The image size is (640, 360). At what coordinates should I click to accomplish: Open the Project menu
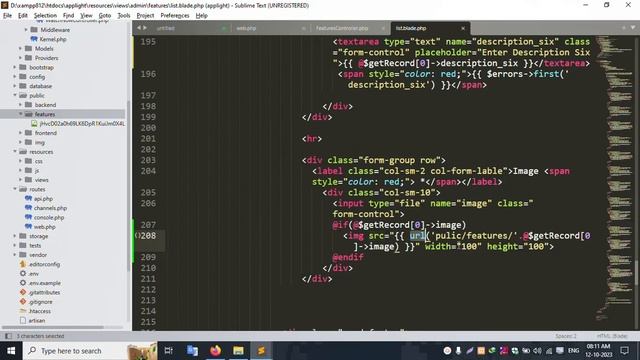[145, 16]
